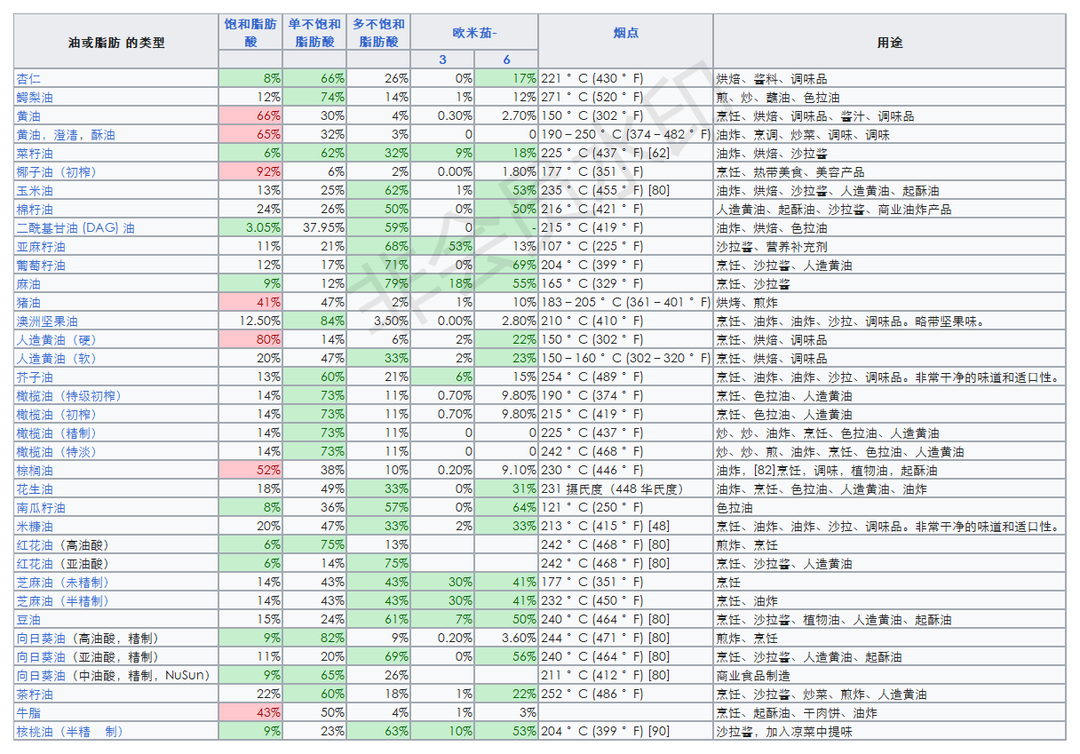Click the 271 ° C (520 ° F) smoke point cell
The image size is (1080, 754).
tap(625, 97)
